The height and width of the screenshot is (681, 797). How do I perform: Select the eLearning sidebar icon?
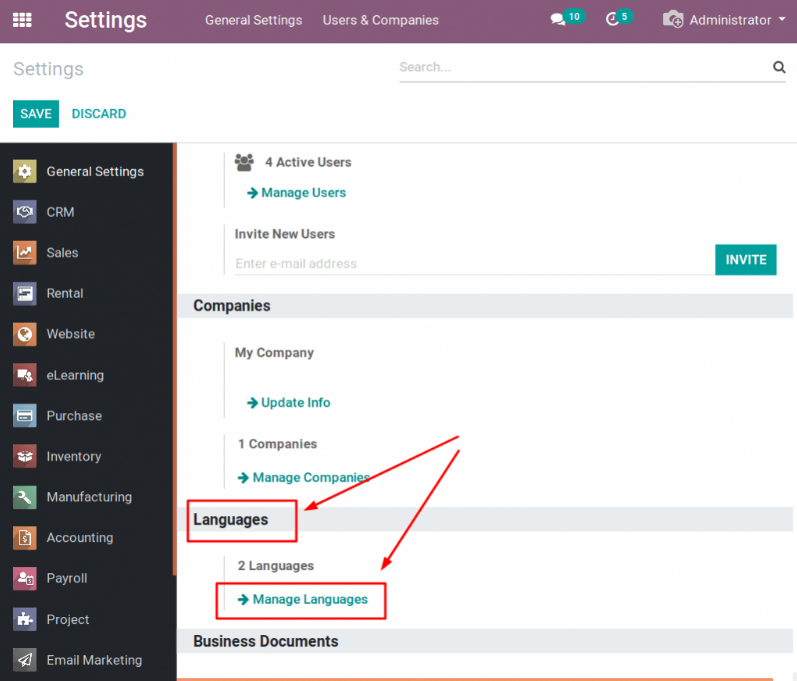[x=25, y=375]
